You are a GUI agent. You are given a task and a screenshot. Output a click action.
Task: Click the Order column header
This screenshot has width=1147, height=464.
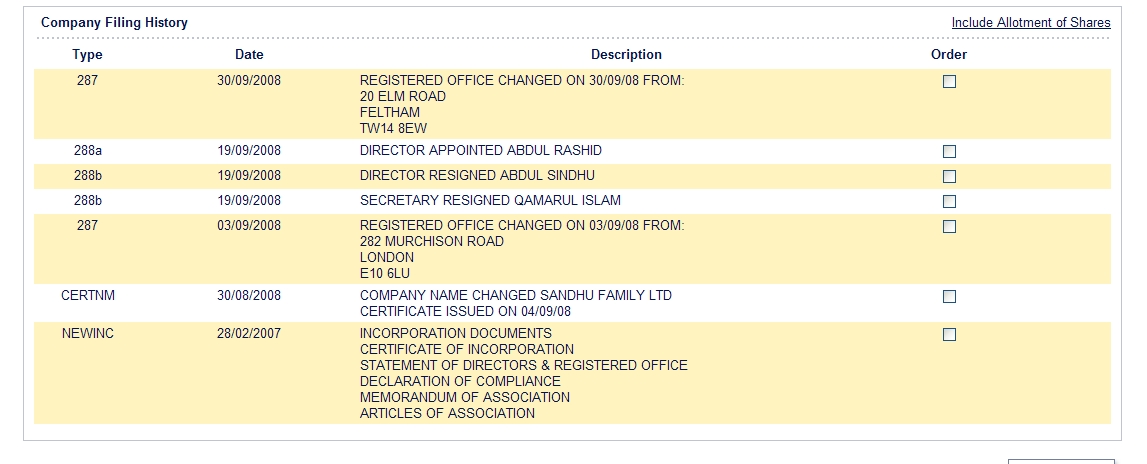[949, 55]
